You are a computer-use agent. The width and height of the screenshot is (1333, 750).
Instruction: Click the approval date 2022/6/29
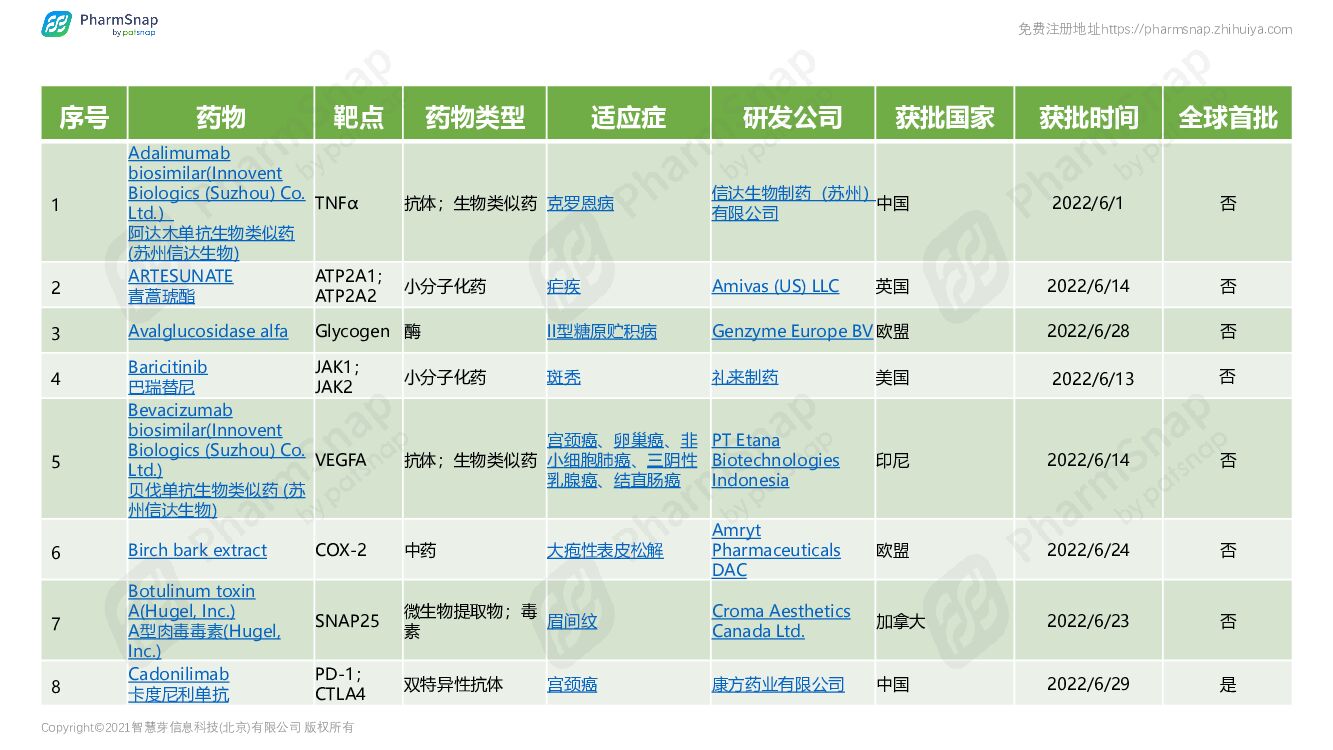1088,684
